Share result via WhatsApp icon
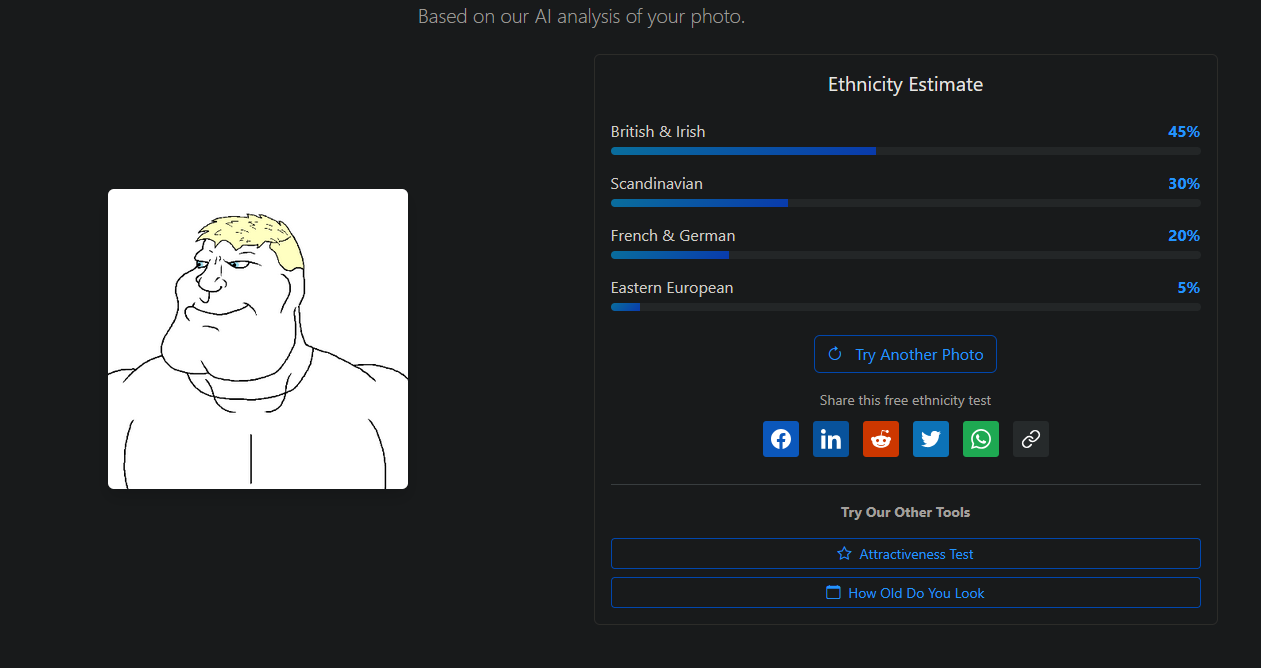 [981, 439]
